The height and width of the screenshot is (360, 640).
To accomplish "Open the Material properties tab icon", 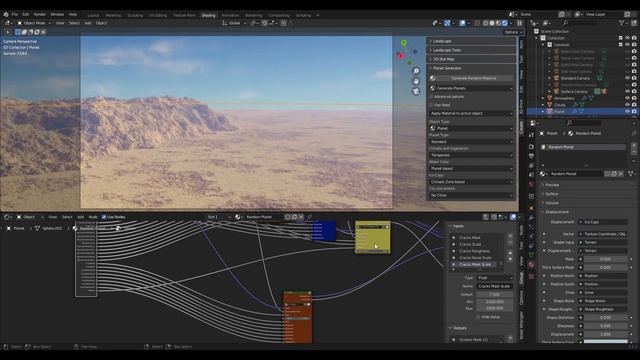I will point(531,265).
